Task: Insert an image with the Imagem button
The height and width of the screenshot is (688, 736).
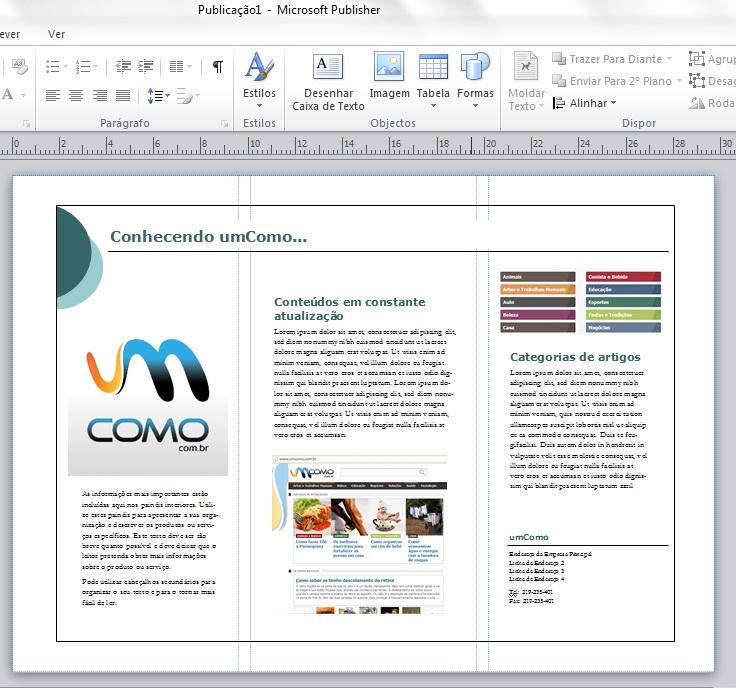Action: [x=389, y=78]
